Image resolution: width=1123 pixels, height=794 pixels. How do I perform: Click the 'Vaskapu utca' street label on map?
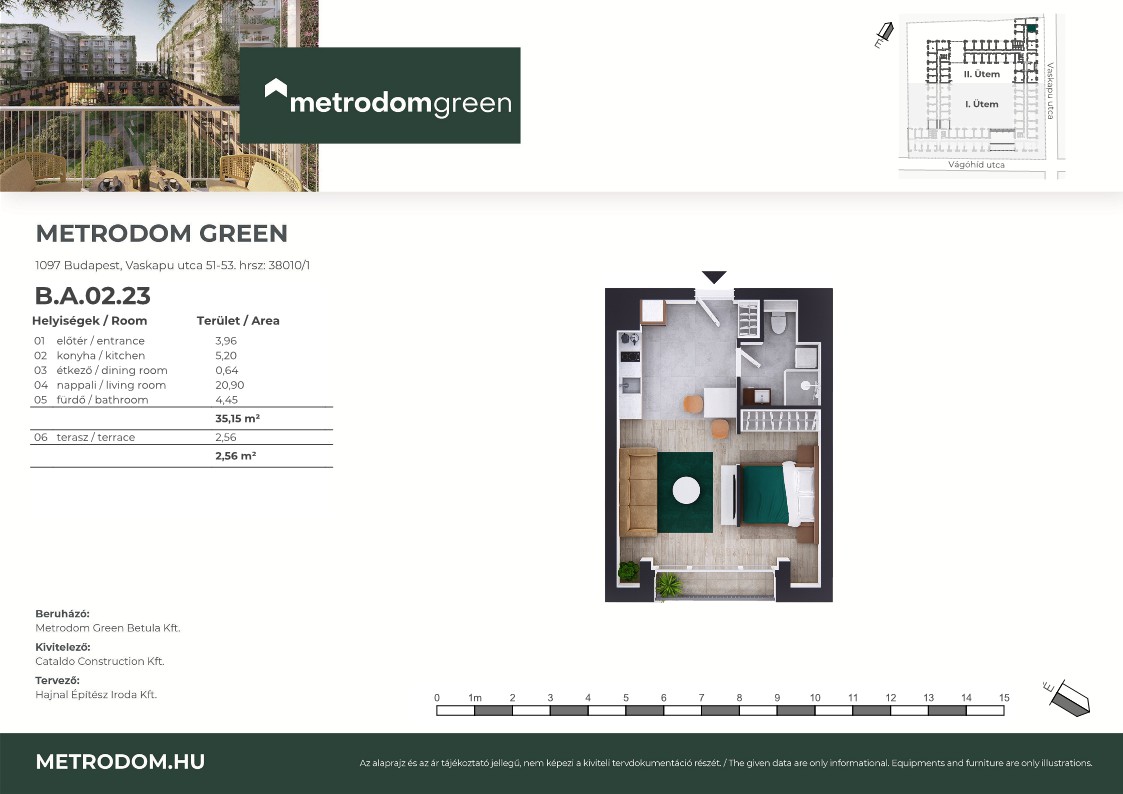coord(1050,90)
